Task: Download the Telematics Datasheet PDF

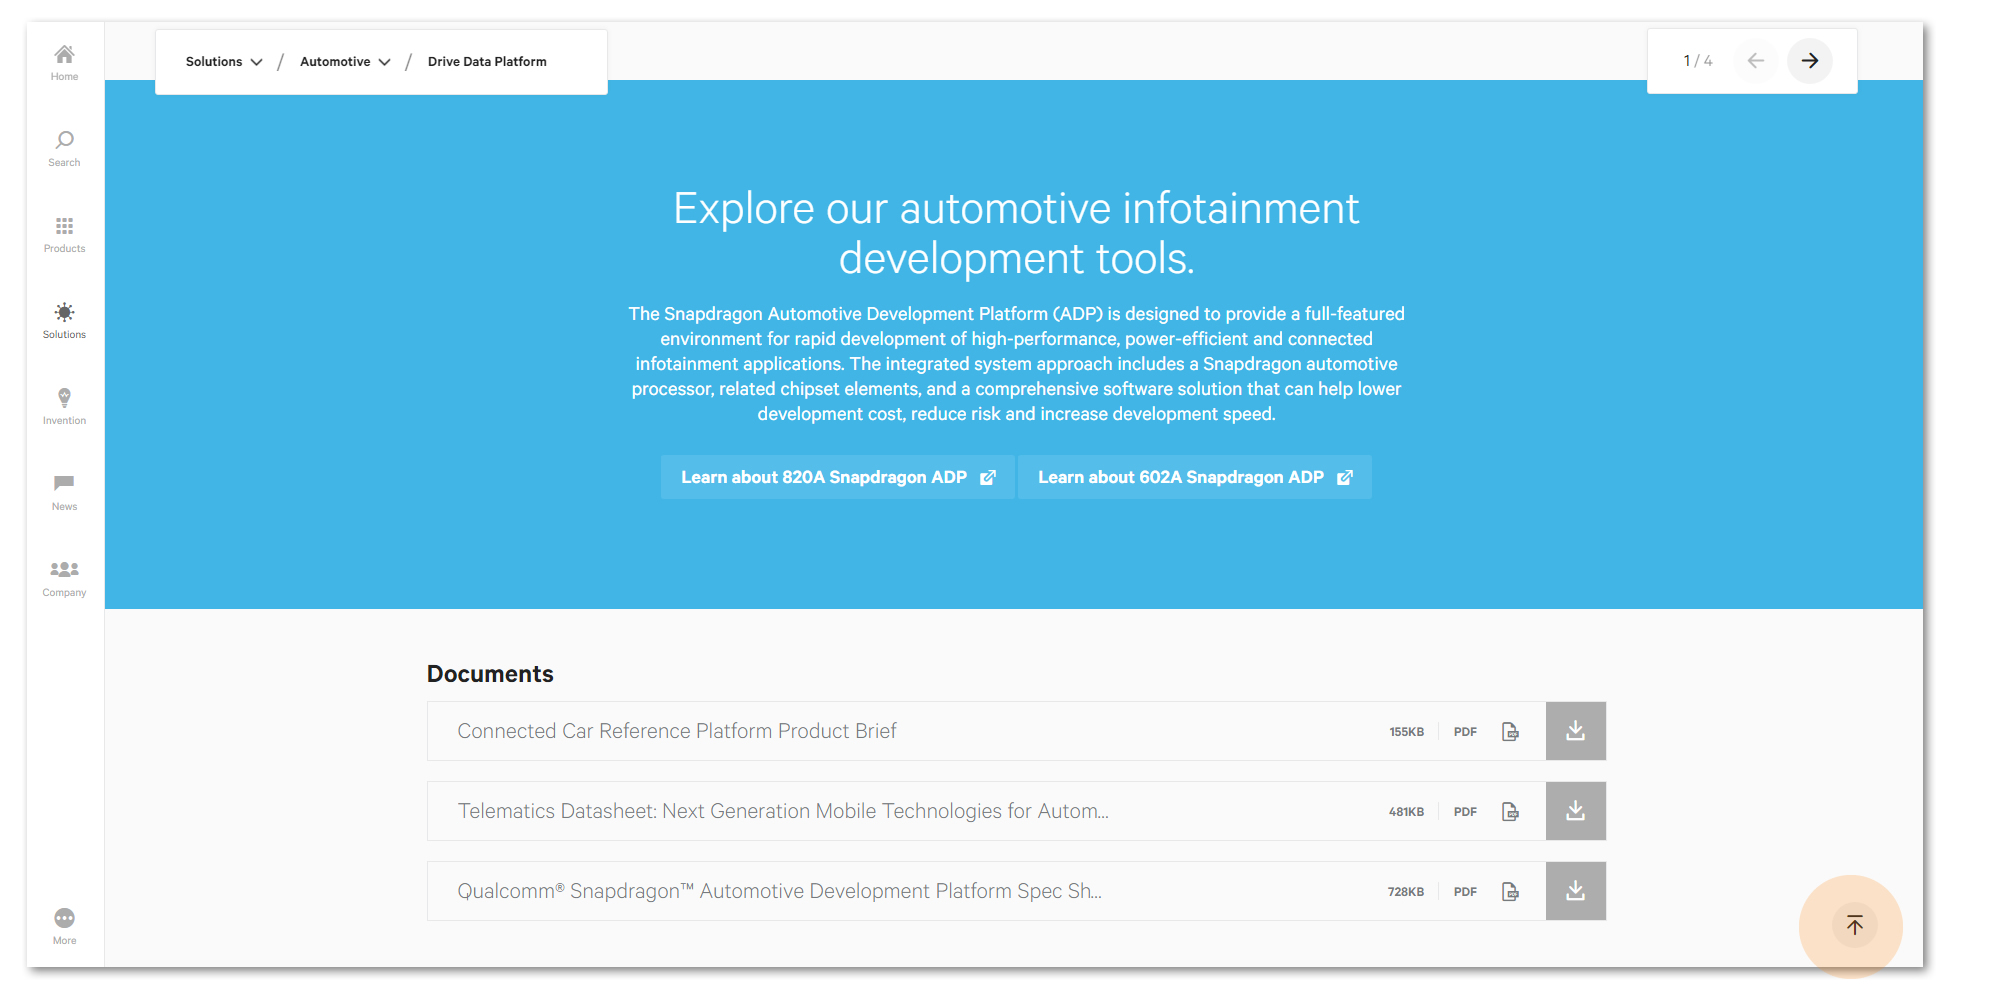Action: click(x=1575, y=811)
